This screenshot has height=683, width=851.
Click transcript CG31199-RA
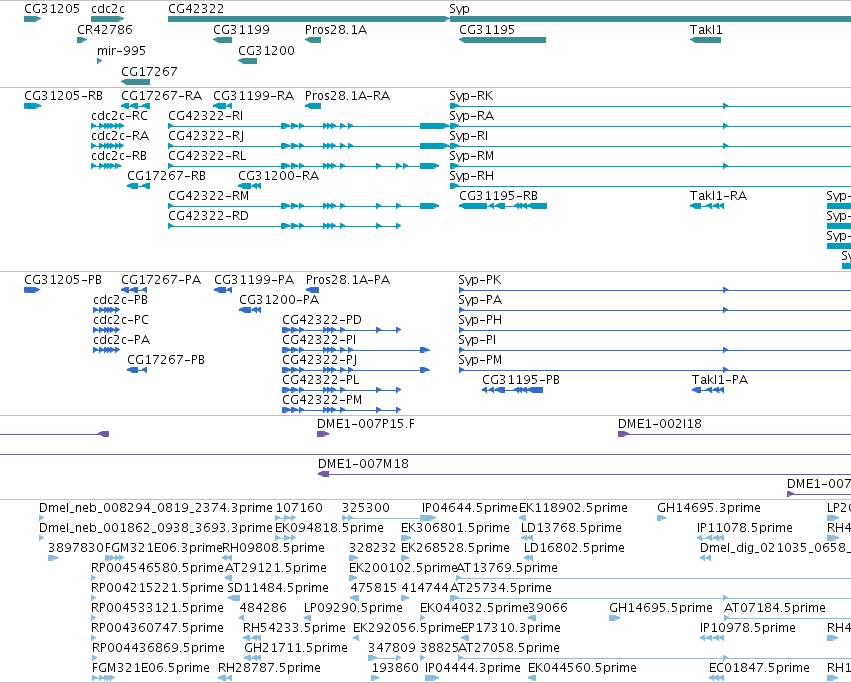click(253, 96)
